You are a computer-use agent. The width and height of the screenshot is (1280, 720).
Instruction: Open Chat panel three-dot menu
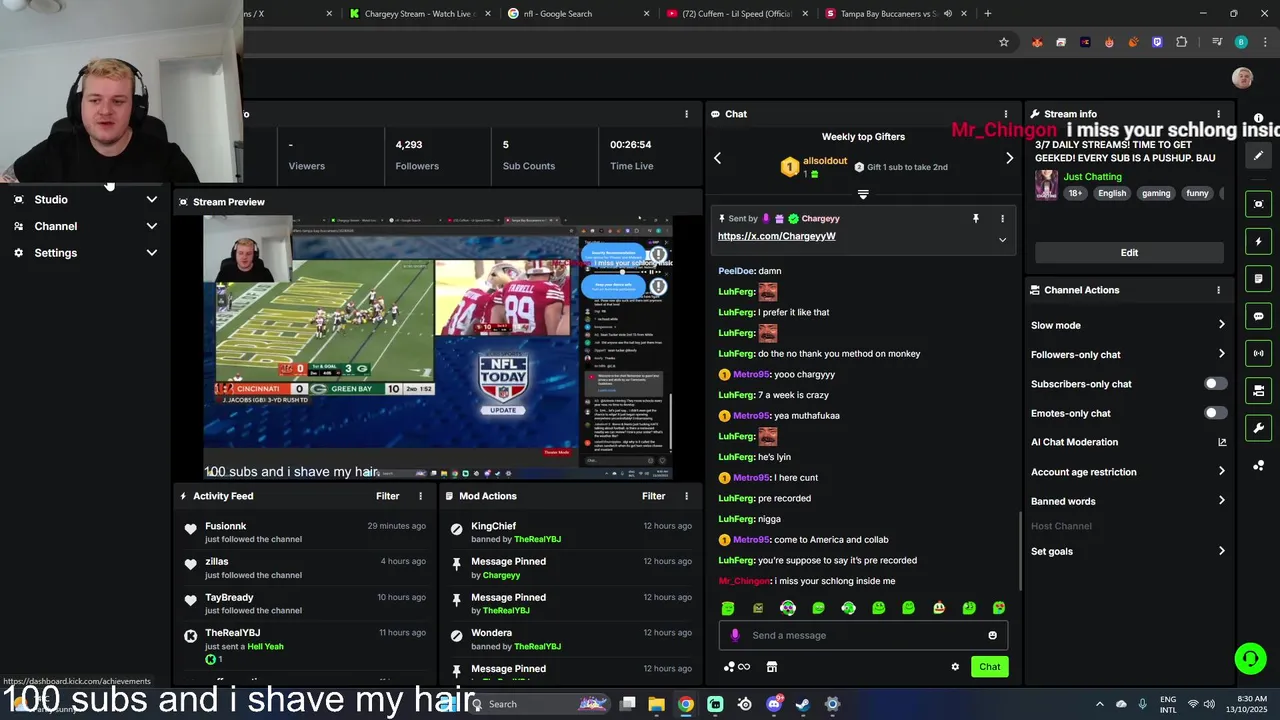click(1006, 114)
